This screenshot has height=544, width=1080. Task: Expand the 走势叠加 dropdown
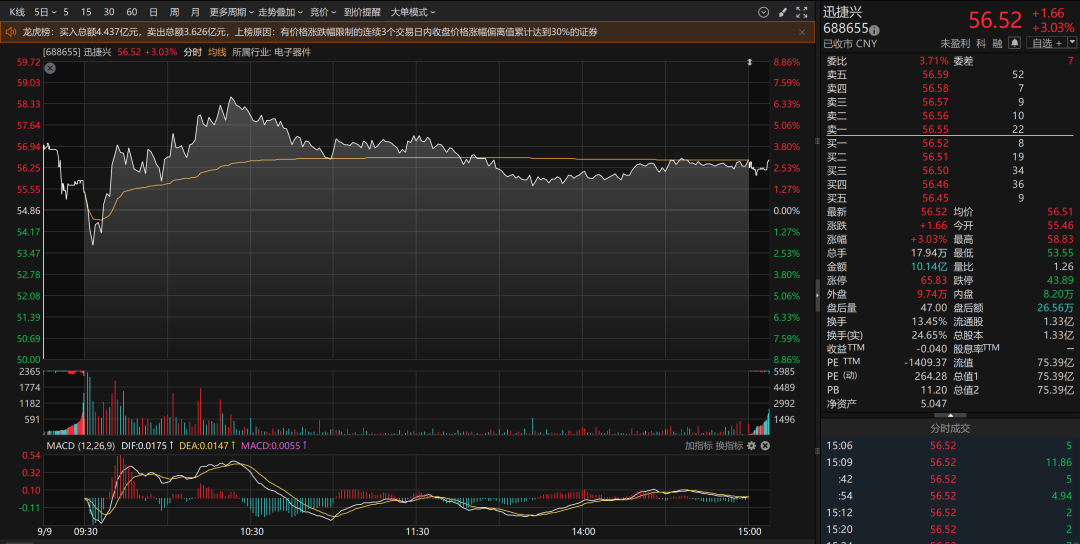[x=280, y=12]
